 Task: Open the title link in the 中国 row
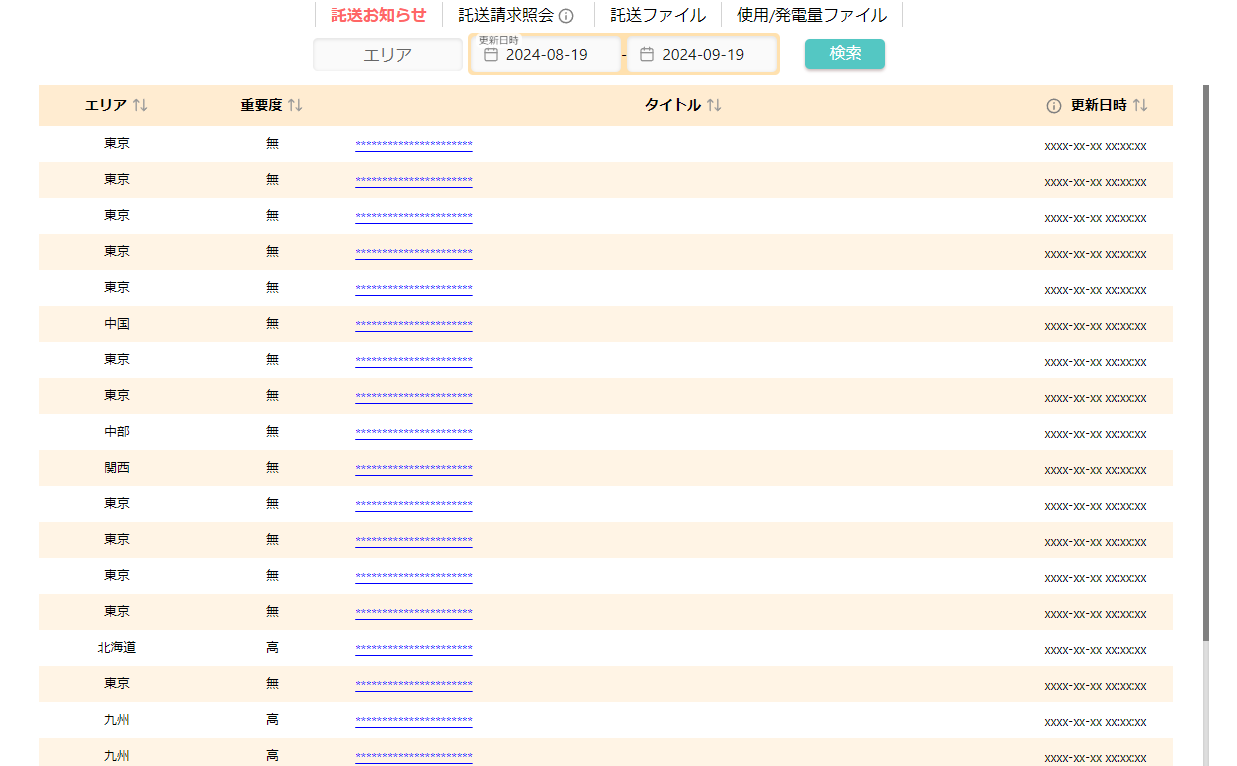(x=413, y=325)
